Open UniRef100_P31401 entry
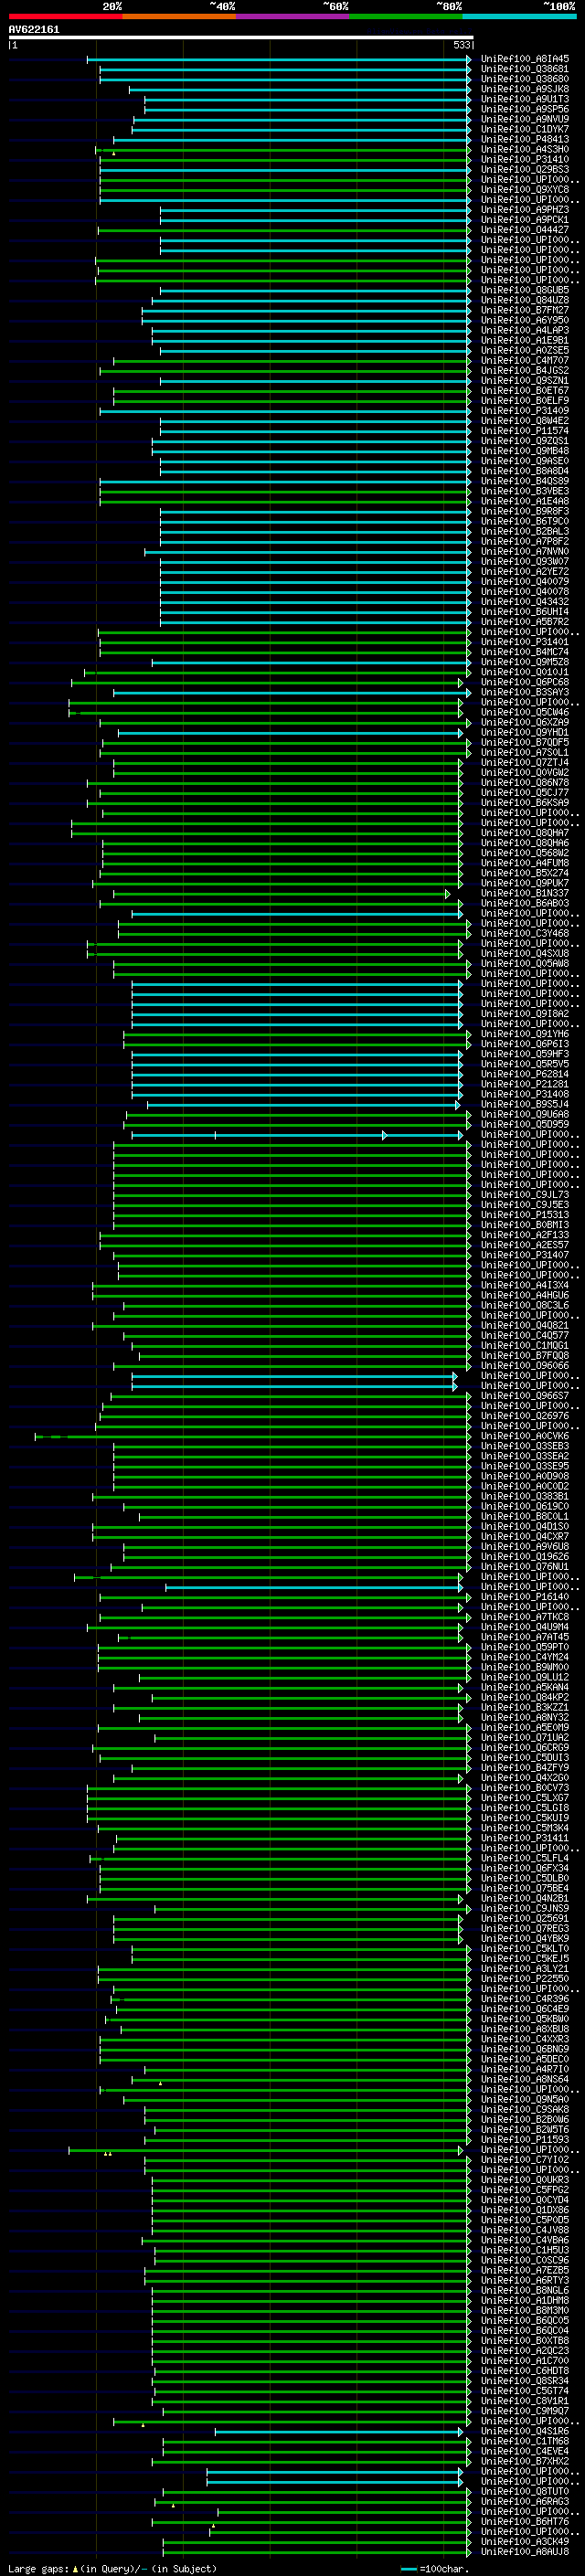The height and width of the screenshot is (2576, 585). (525, 642)
